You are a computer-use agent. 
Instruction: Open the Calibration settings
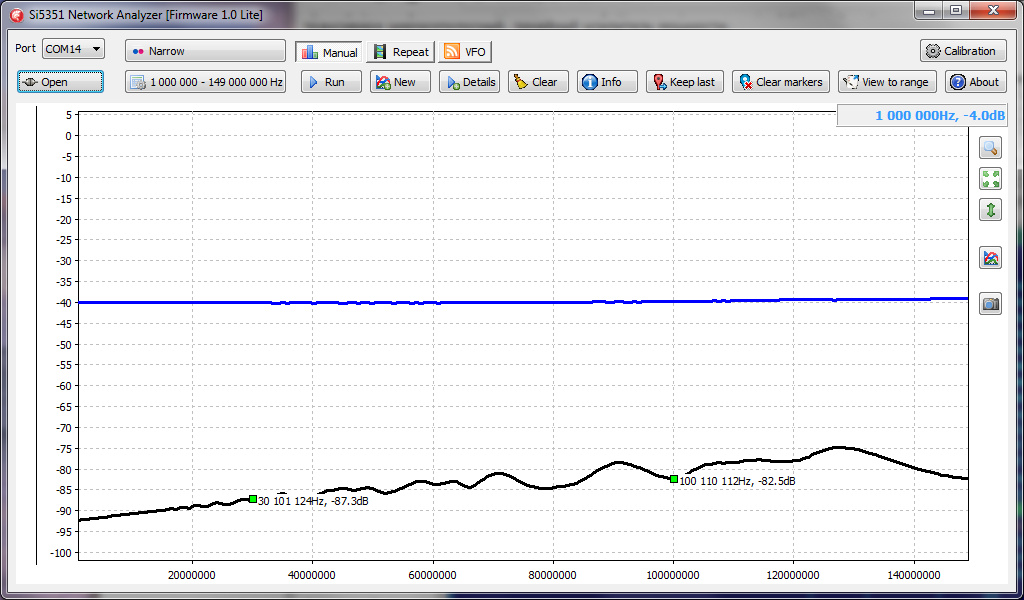point(962,51)
